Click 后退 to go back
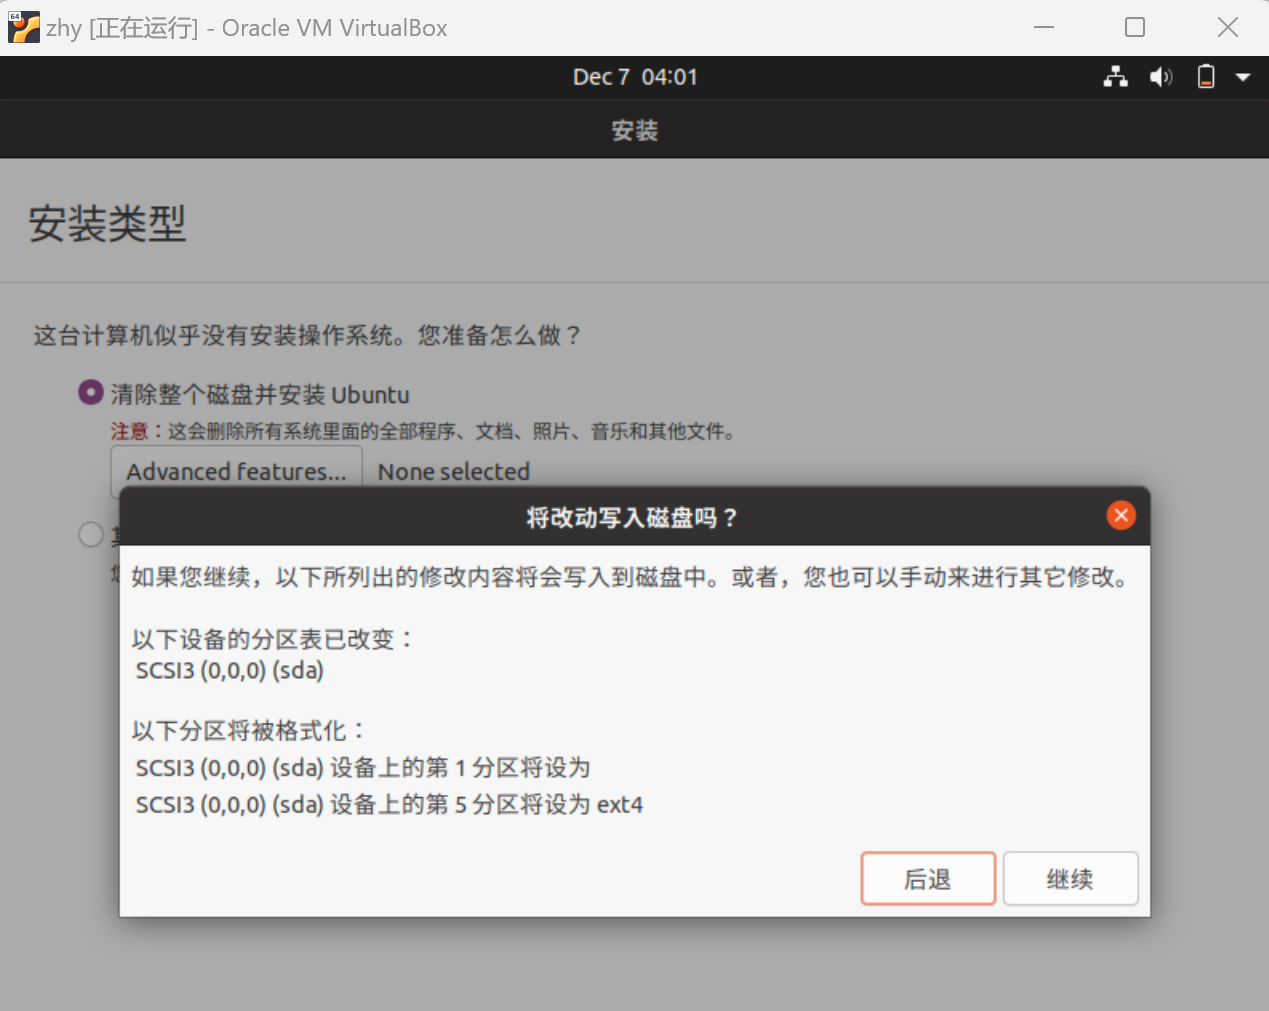This screenshot has width=1269, height=1011. tap(928, 879)
